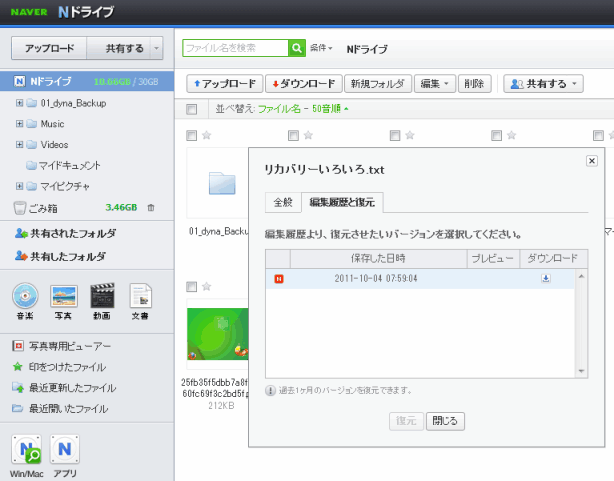
Task: Open dropdown arrow beside sidebar 共有する
Action: 157,48
